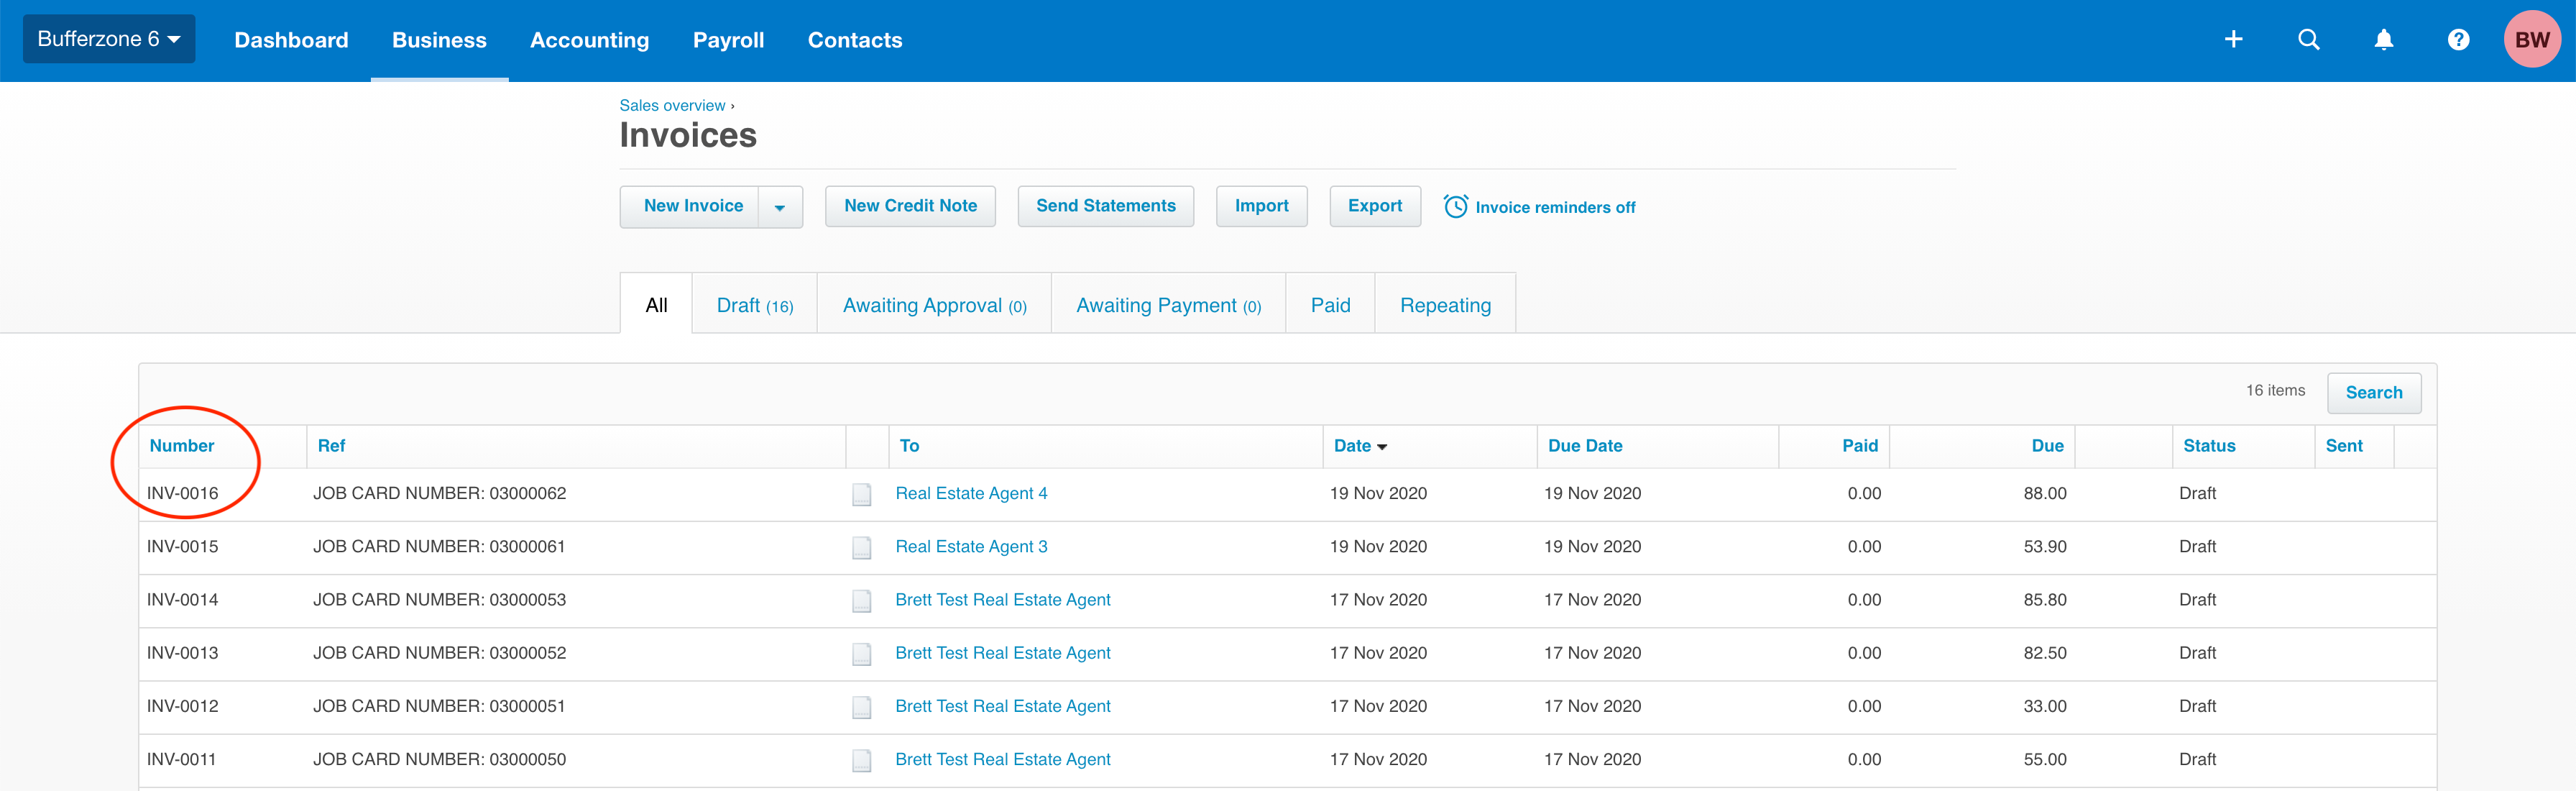2576x791 pixels.
Task: Expand the Bufferzone 6 organisation switcher
Action: pos(109,39)
